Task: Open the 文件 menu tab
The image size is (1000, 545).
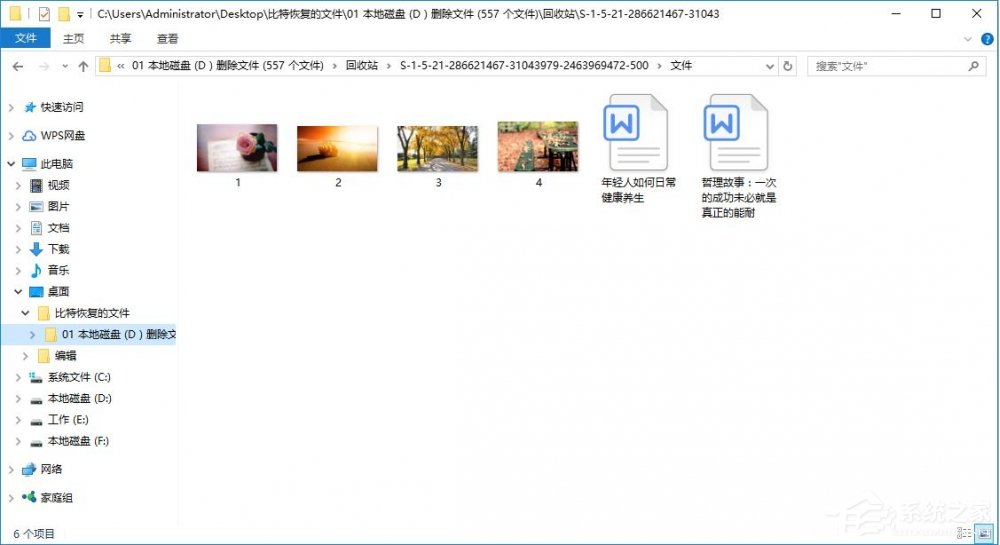Action: tap(25, 39)
